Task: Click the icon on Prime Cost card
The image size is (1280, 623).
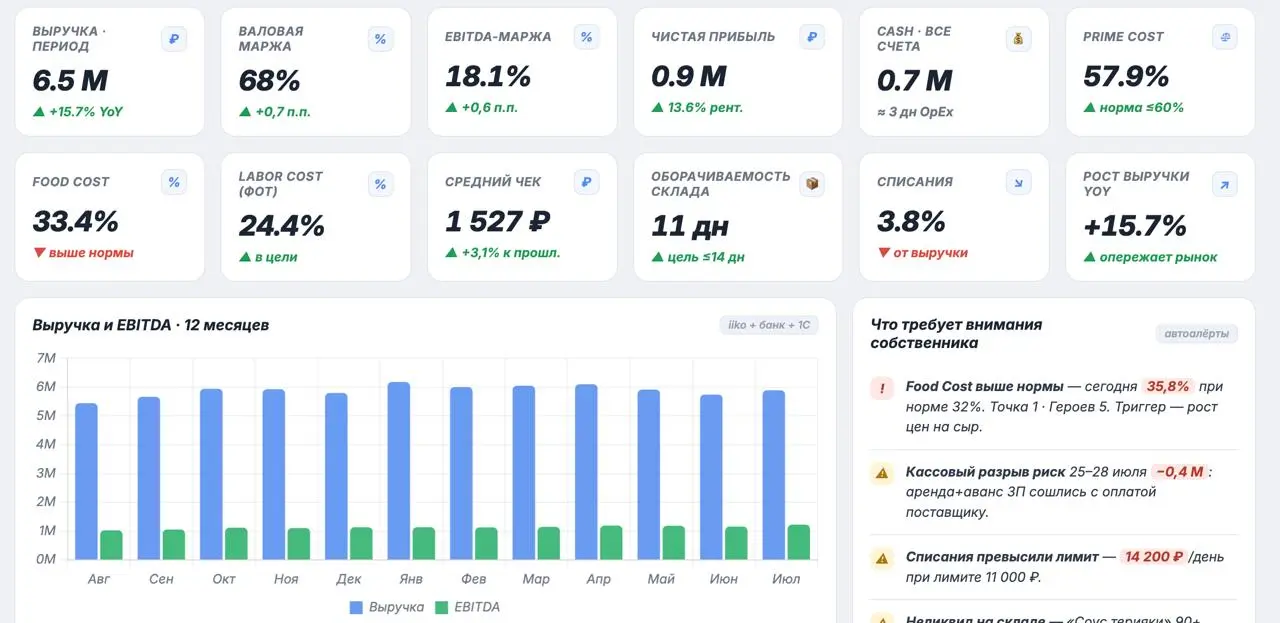Action: [x=1225, y=36]
